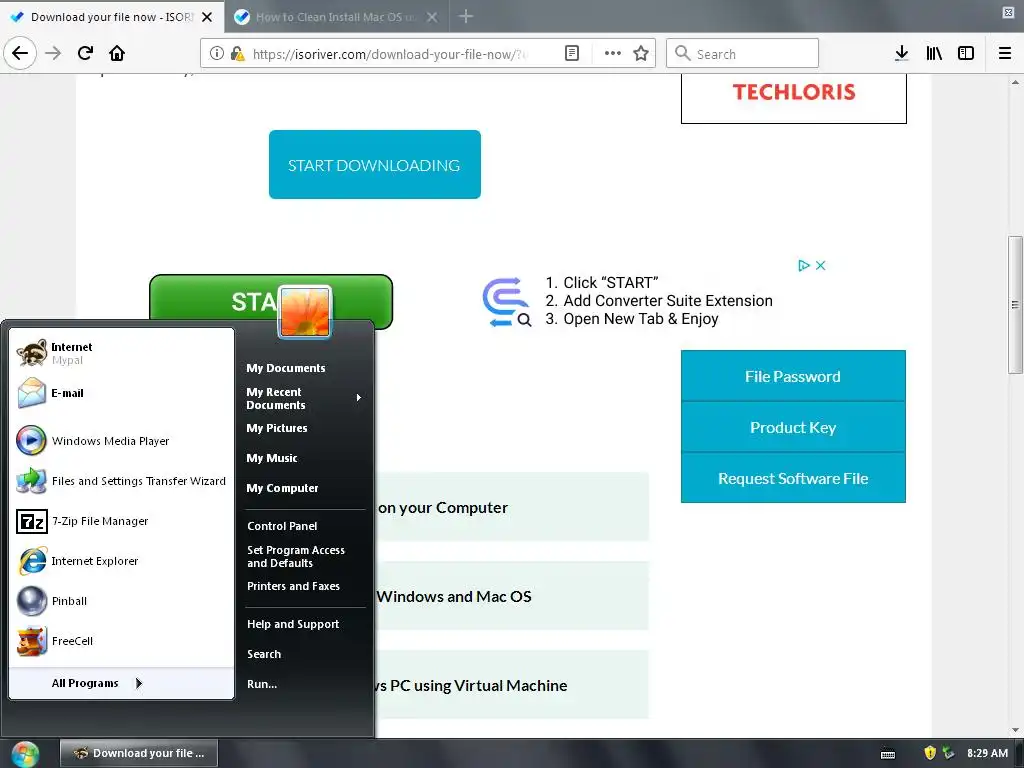Toggle the sidebar icon in toolbar
1024x768 pixels.
pyautogui.click(x=966, y=53)
